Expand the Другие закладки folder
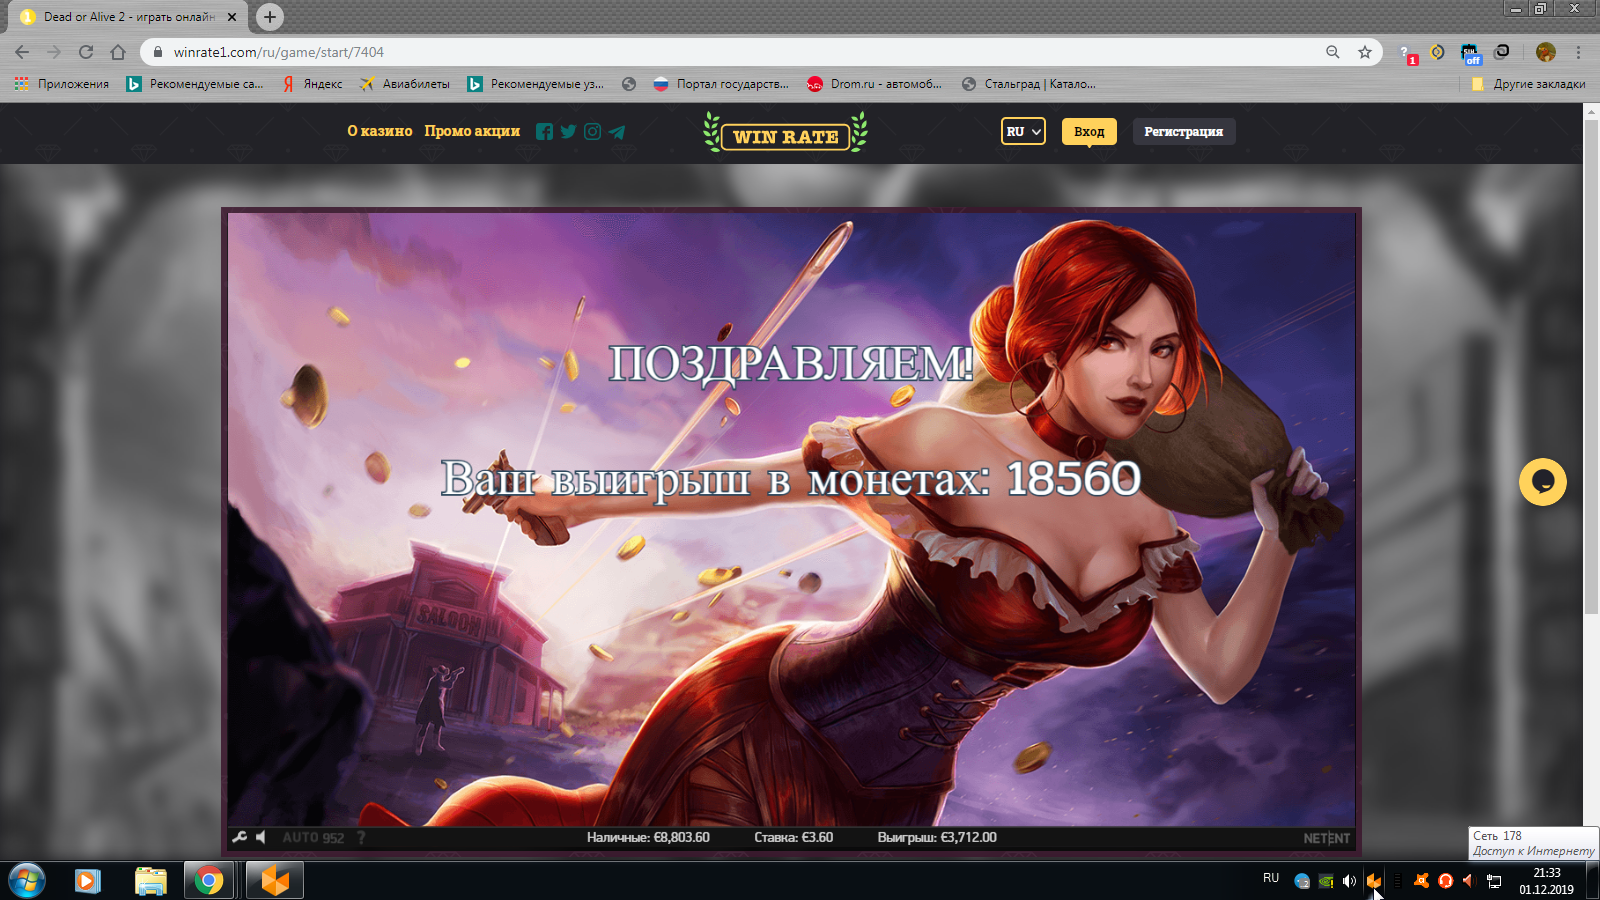This screenshot has height=900, width=1600. click(1528, 84)
